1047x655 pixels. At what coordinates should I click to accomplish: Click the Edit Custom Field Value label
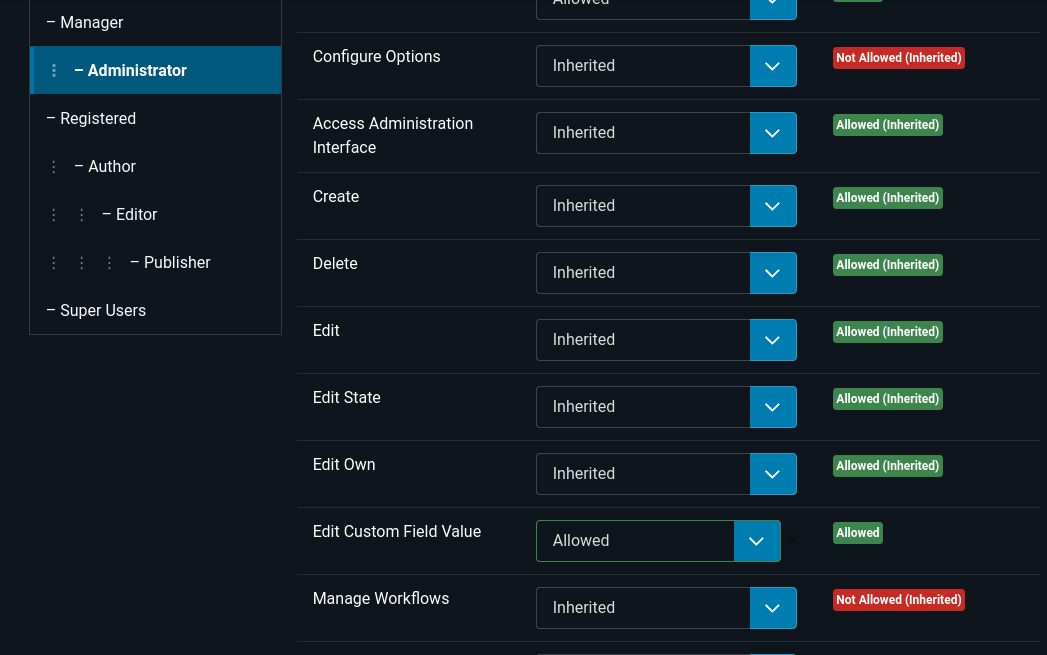pos(397,531)
